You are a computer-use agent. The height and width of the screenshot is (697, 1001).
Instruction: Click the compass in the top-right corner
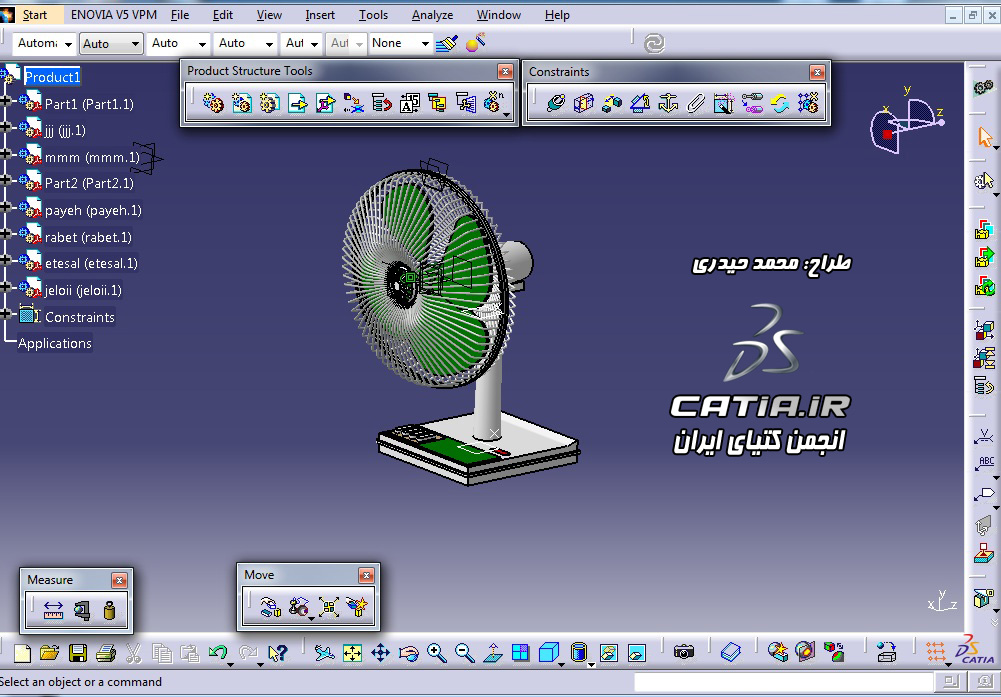point(905,121)
